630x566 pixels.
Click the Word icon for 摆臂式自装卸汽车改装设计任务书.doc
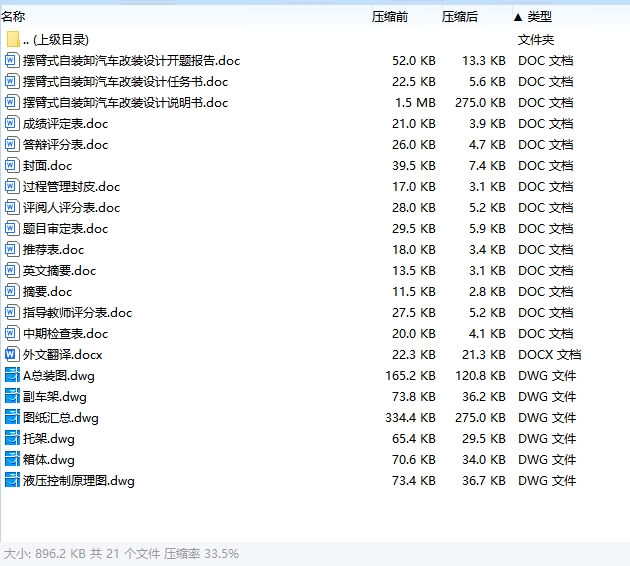click(x=12, y=81)
